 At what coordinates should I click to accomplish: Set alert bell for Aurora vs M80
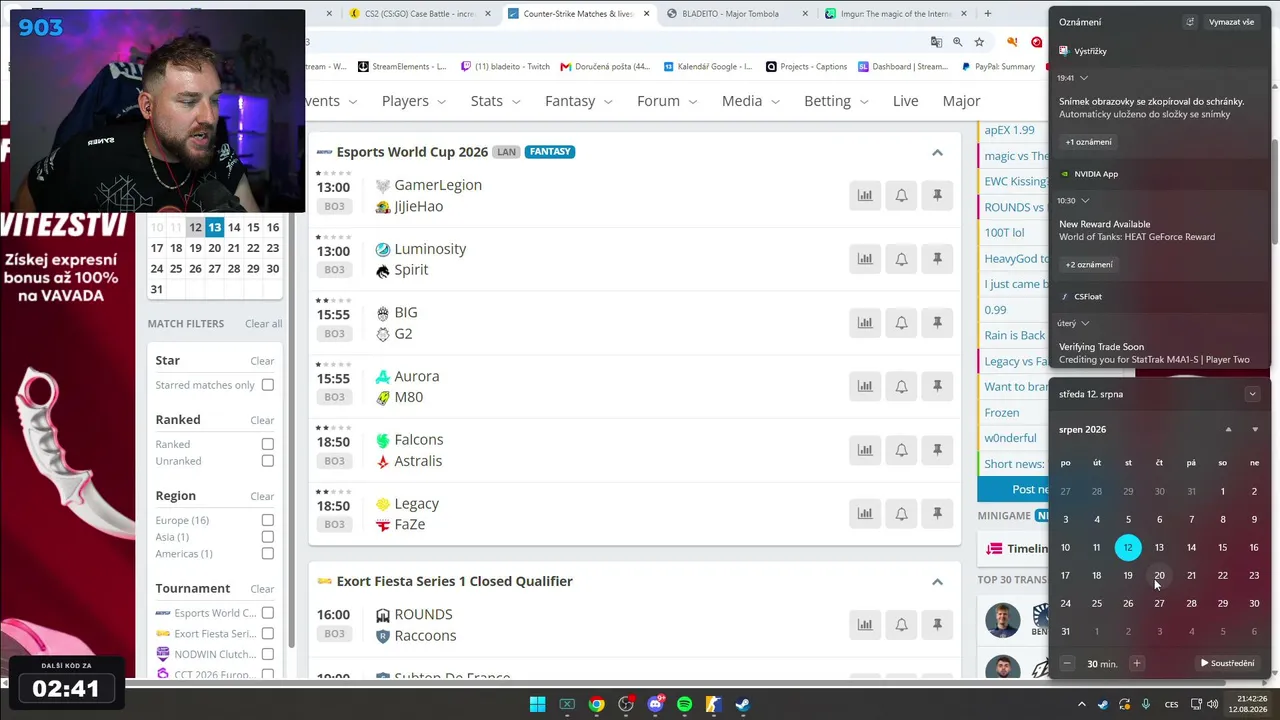point(901,386)
